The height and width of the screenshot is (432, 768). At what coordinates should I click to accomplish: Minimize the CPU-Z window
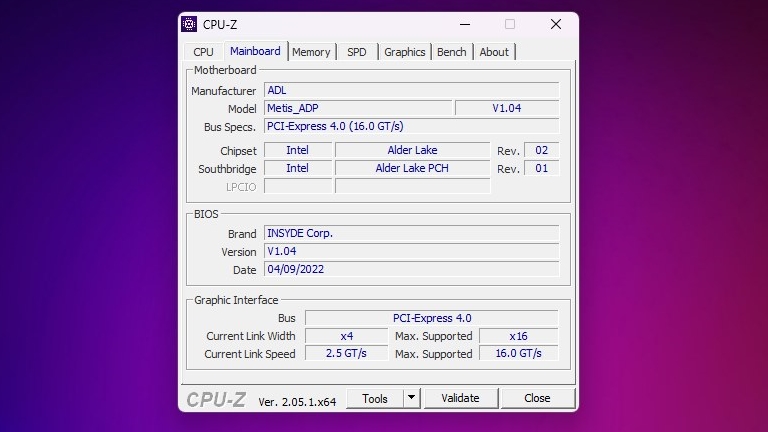[463, 24]
